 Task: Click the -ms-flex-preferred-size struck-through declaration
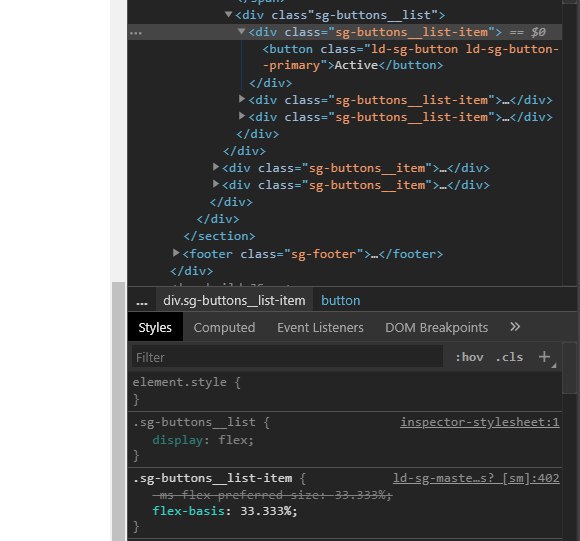(272, 494)
